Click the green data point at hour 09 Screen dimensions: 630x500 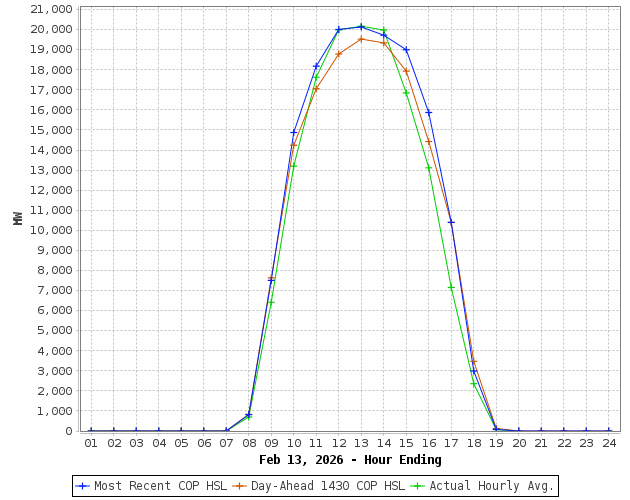(x=271, y=302)
